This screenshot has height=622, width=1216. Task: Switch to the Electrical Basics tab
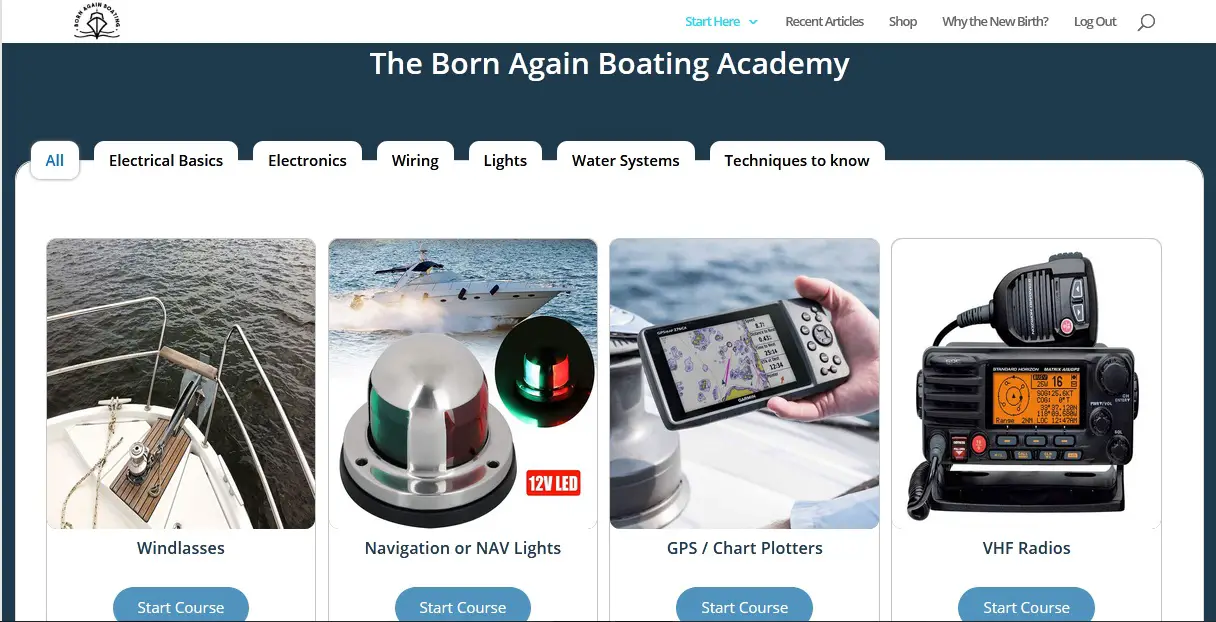pyautogui.click(x=166, y=160)
